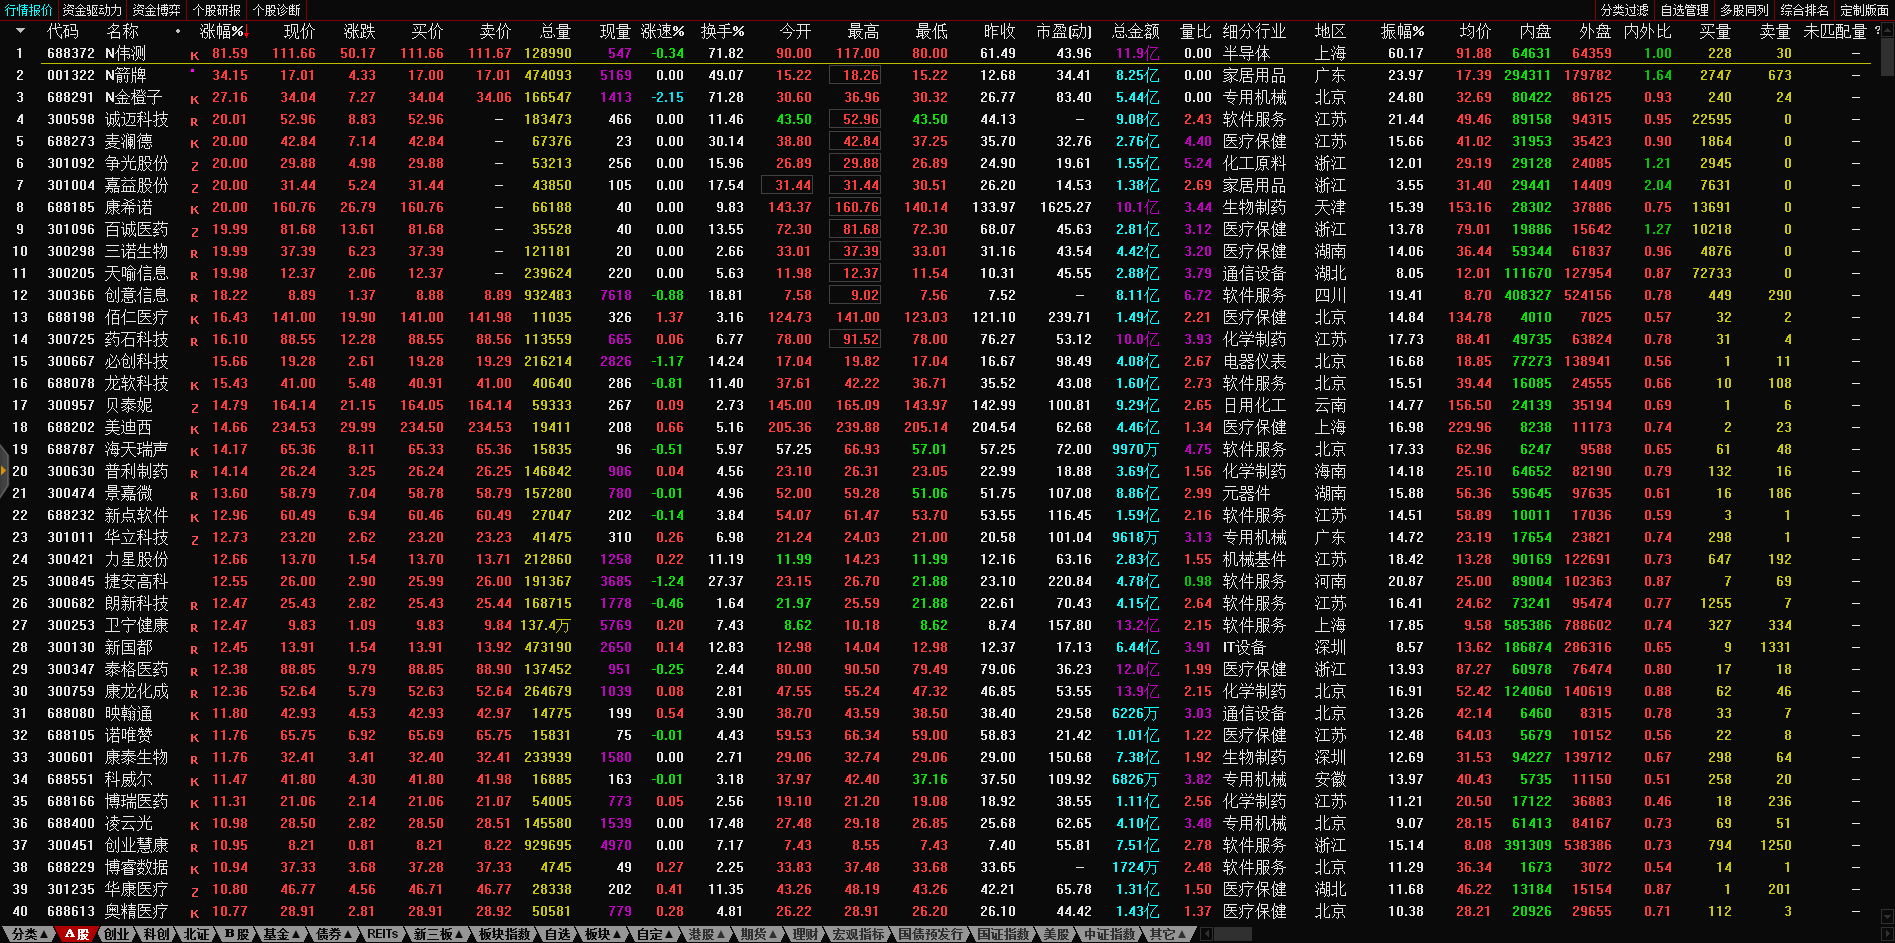Expand the 分类 category dropdown tab
This screenshot has height=943, width=1895.
(29, 934)
